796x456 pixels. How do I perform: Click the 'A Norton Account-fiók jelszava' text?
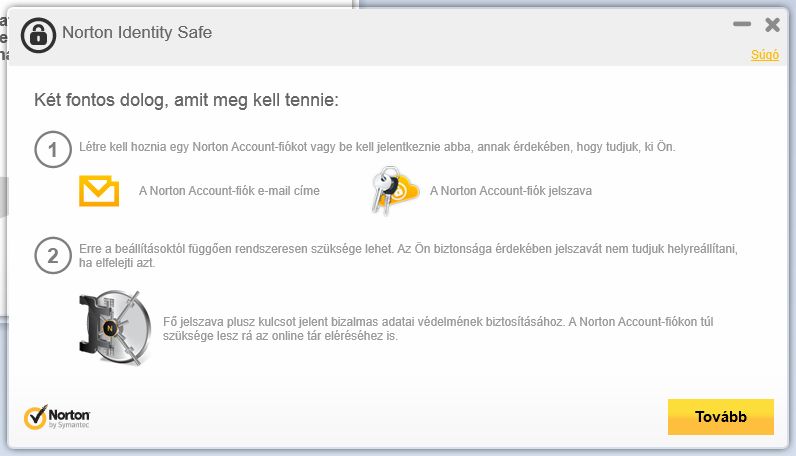(x=511, y=191)
